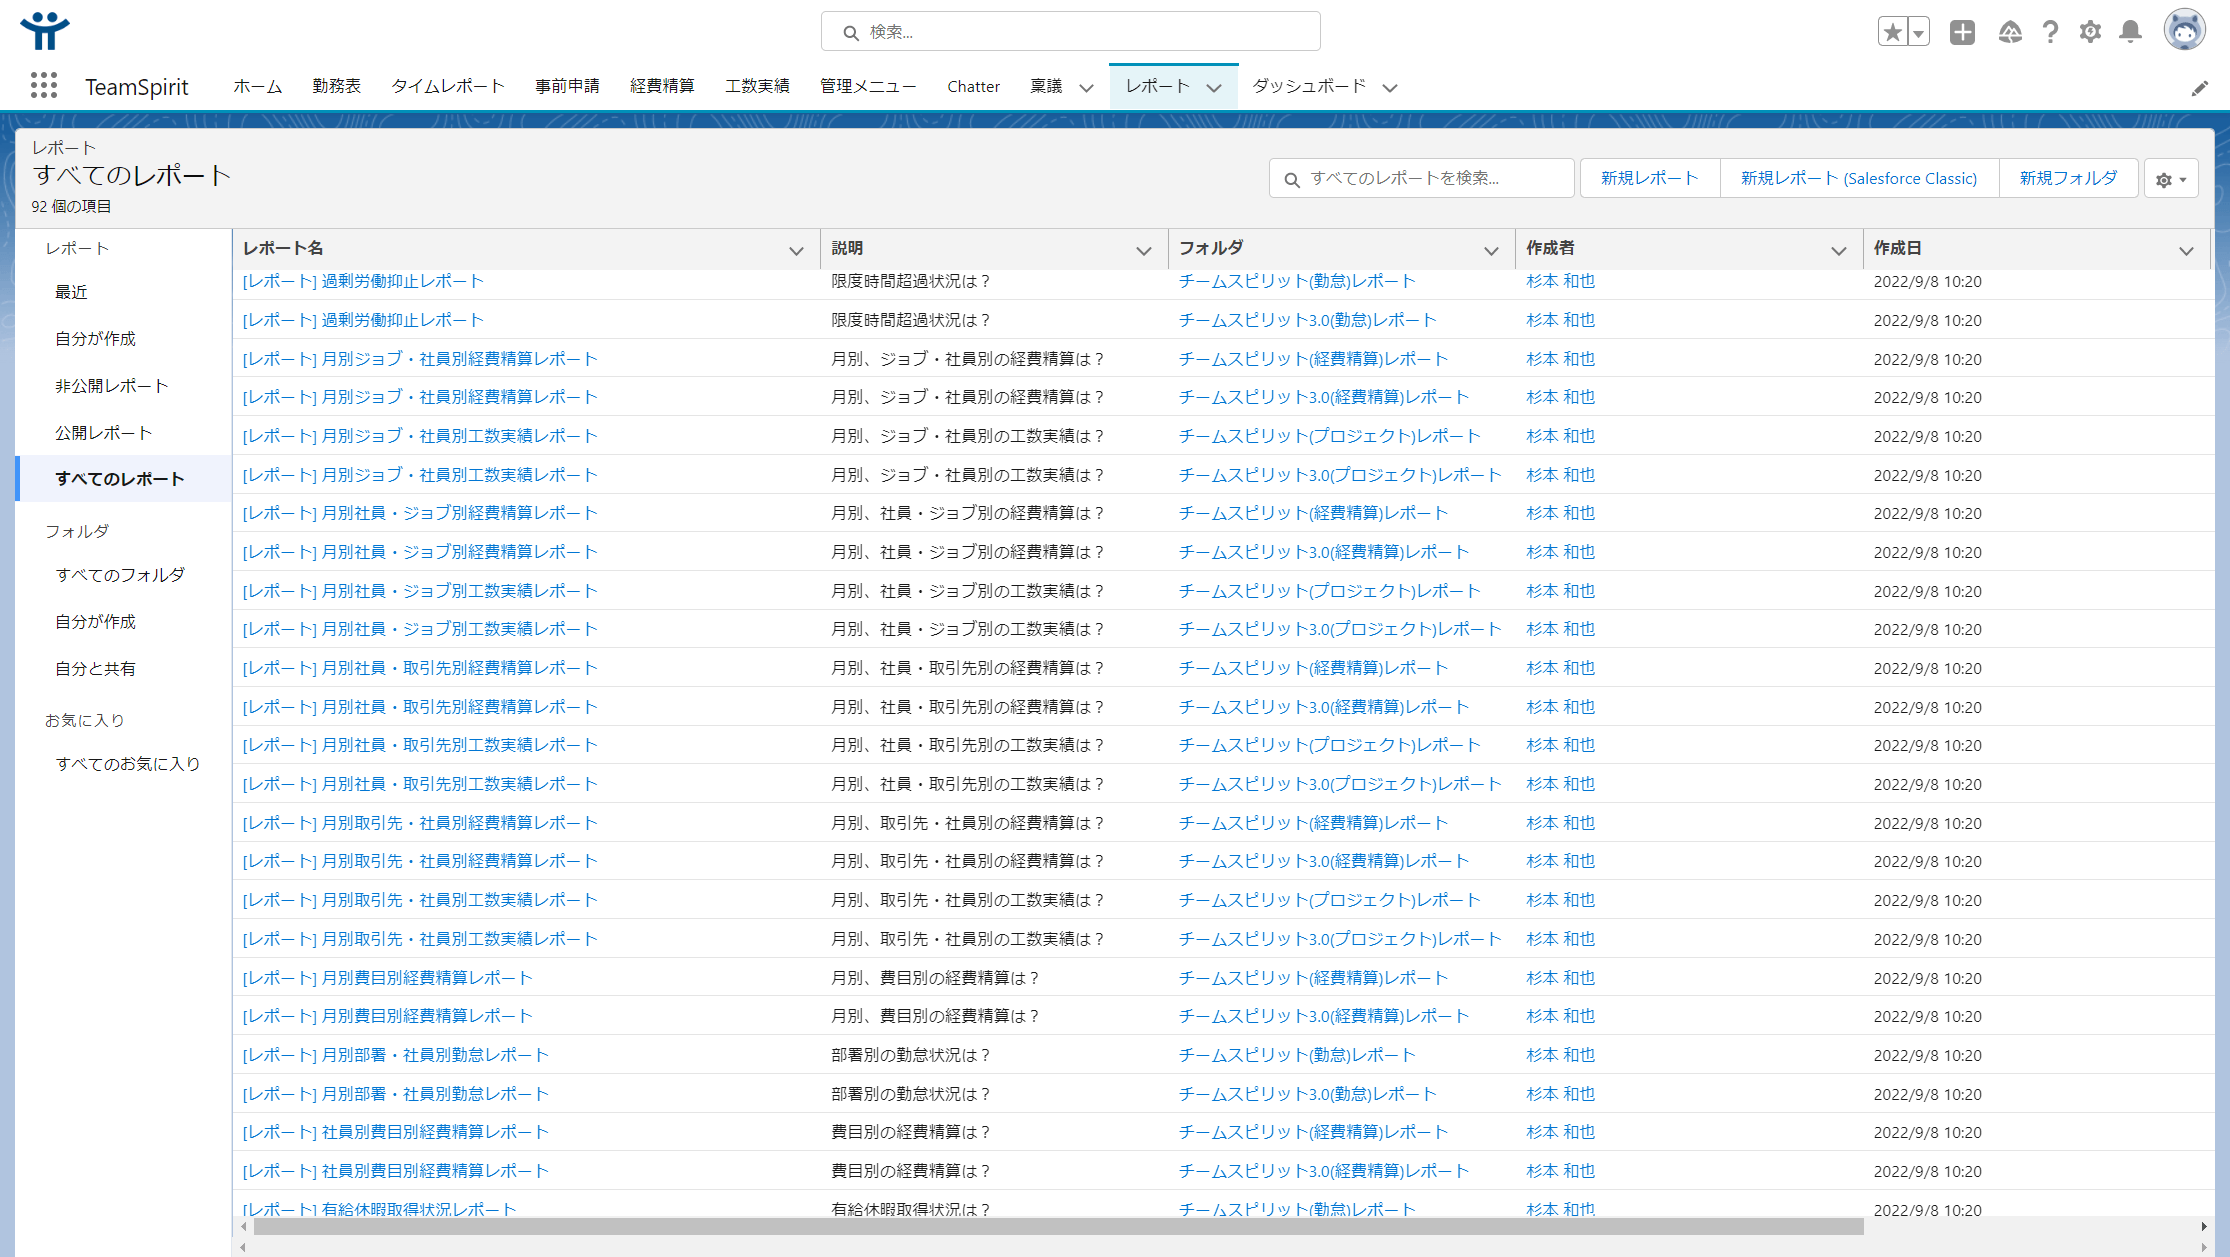Screen dimensions: 2230x1257
Task: Click the favorites star icon
Action: (1892, 32)
